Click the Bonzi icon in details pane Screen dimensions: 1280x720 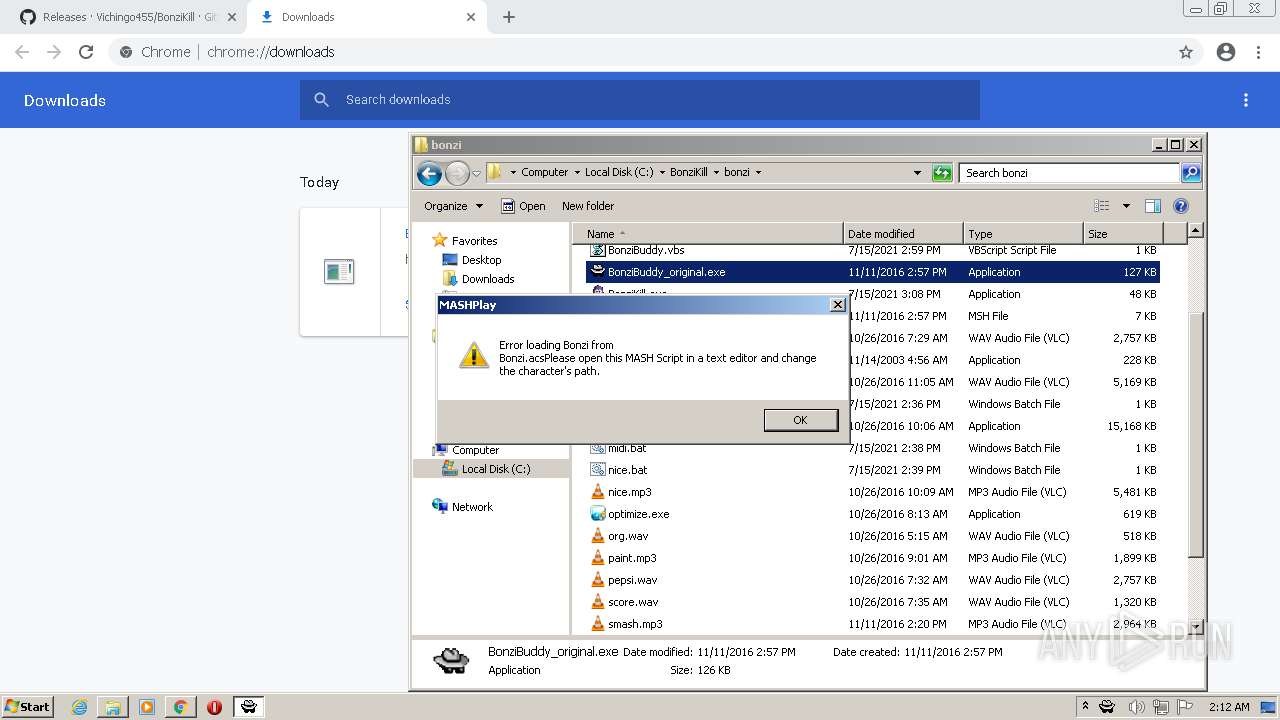452,660
